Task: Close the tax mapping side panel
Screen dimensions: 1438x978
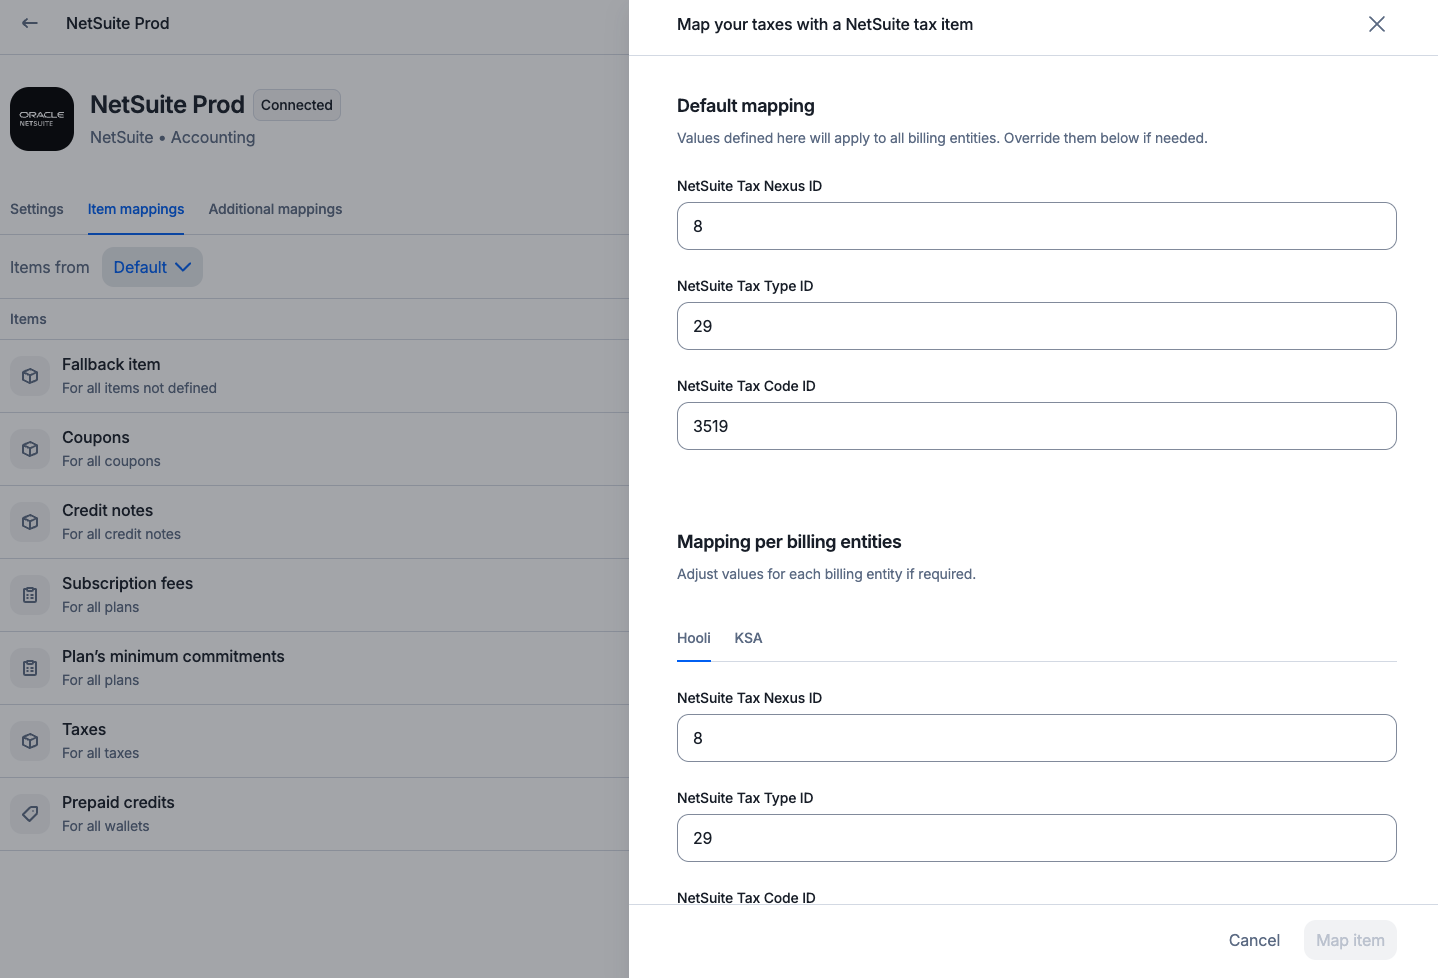Action: [x=1376, y=24]
